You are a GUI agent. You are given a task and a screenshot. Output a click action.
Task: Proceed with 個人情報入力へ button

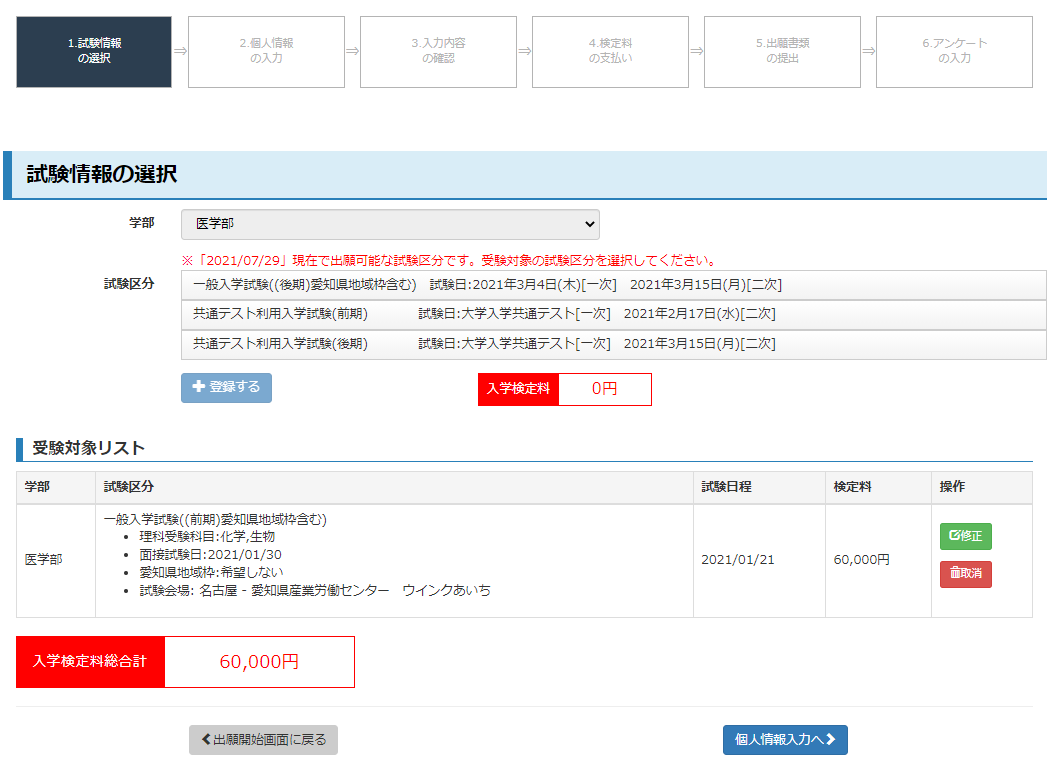(785, 740)
